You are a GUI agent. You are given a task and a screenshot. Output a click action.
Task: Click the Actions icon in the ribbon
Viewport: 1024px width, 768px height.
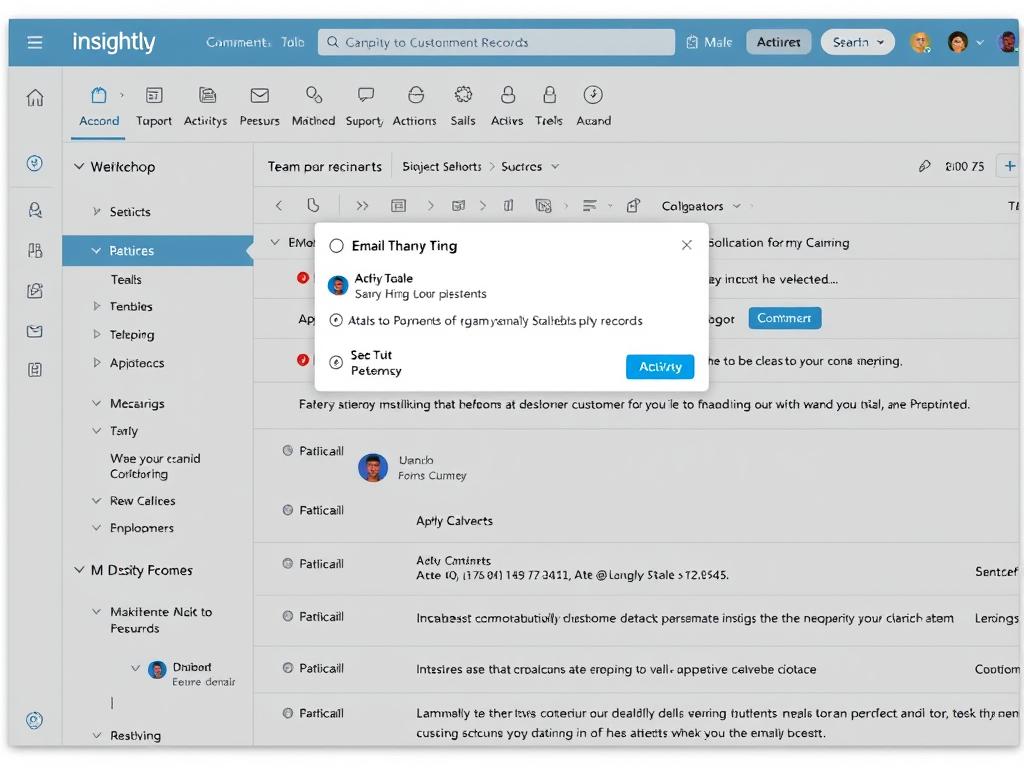click(x=415, y=95)
